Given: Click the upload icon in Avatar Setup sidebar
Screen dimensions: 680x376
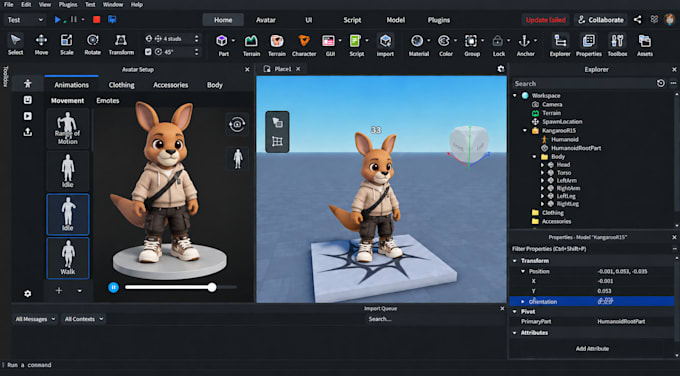Looking at the screenshot, I should point(28,132).
